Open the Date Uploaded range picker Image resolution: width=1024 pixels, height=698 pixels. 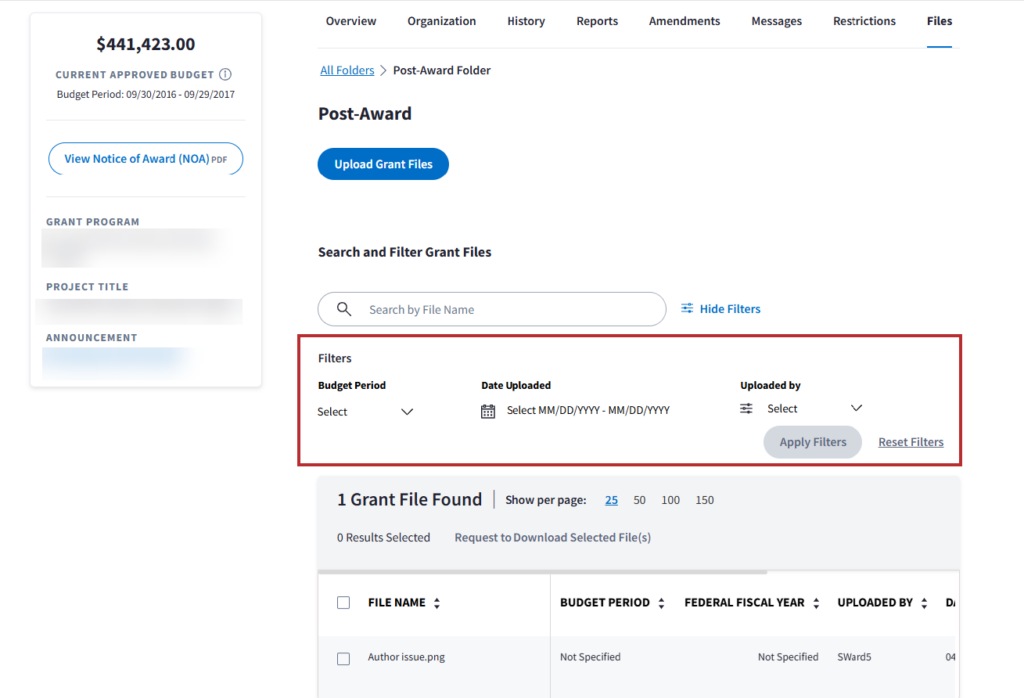[588, 411]
